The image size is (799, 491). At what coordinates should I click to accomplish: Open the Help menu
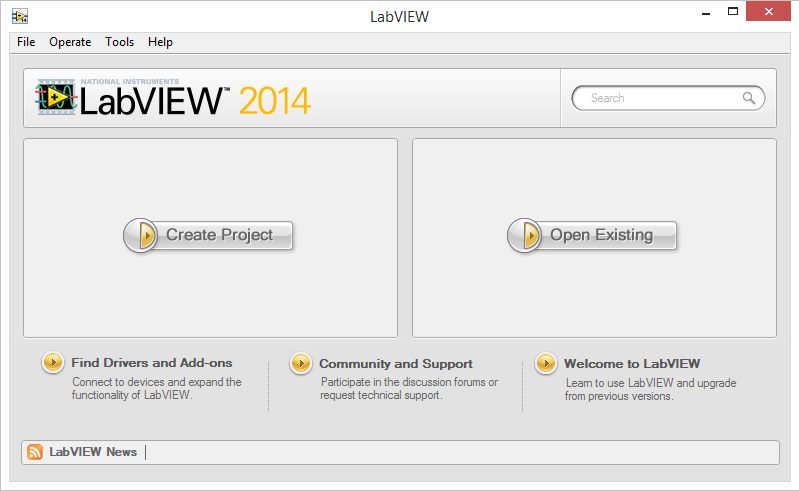[x=160, y=42]
